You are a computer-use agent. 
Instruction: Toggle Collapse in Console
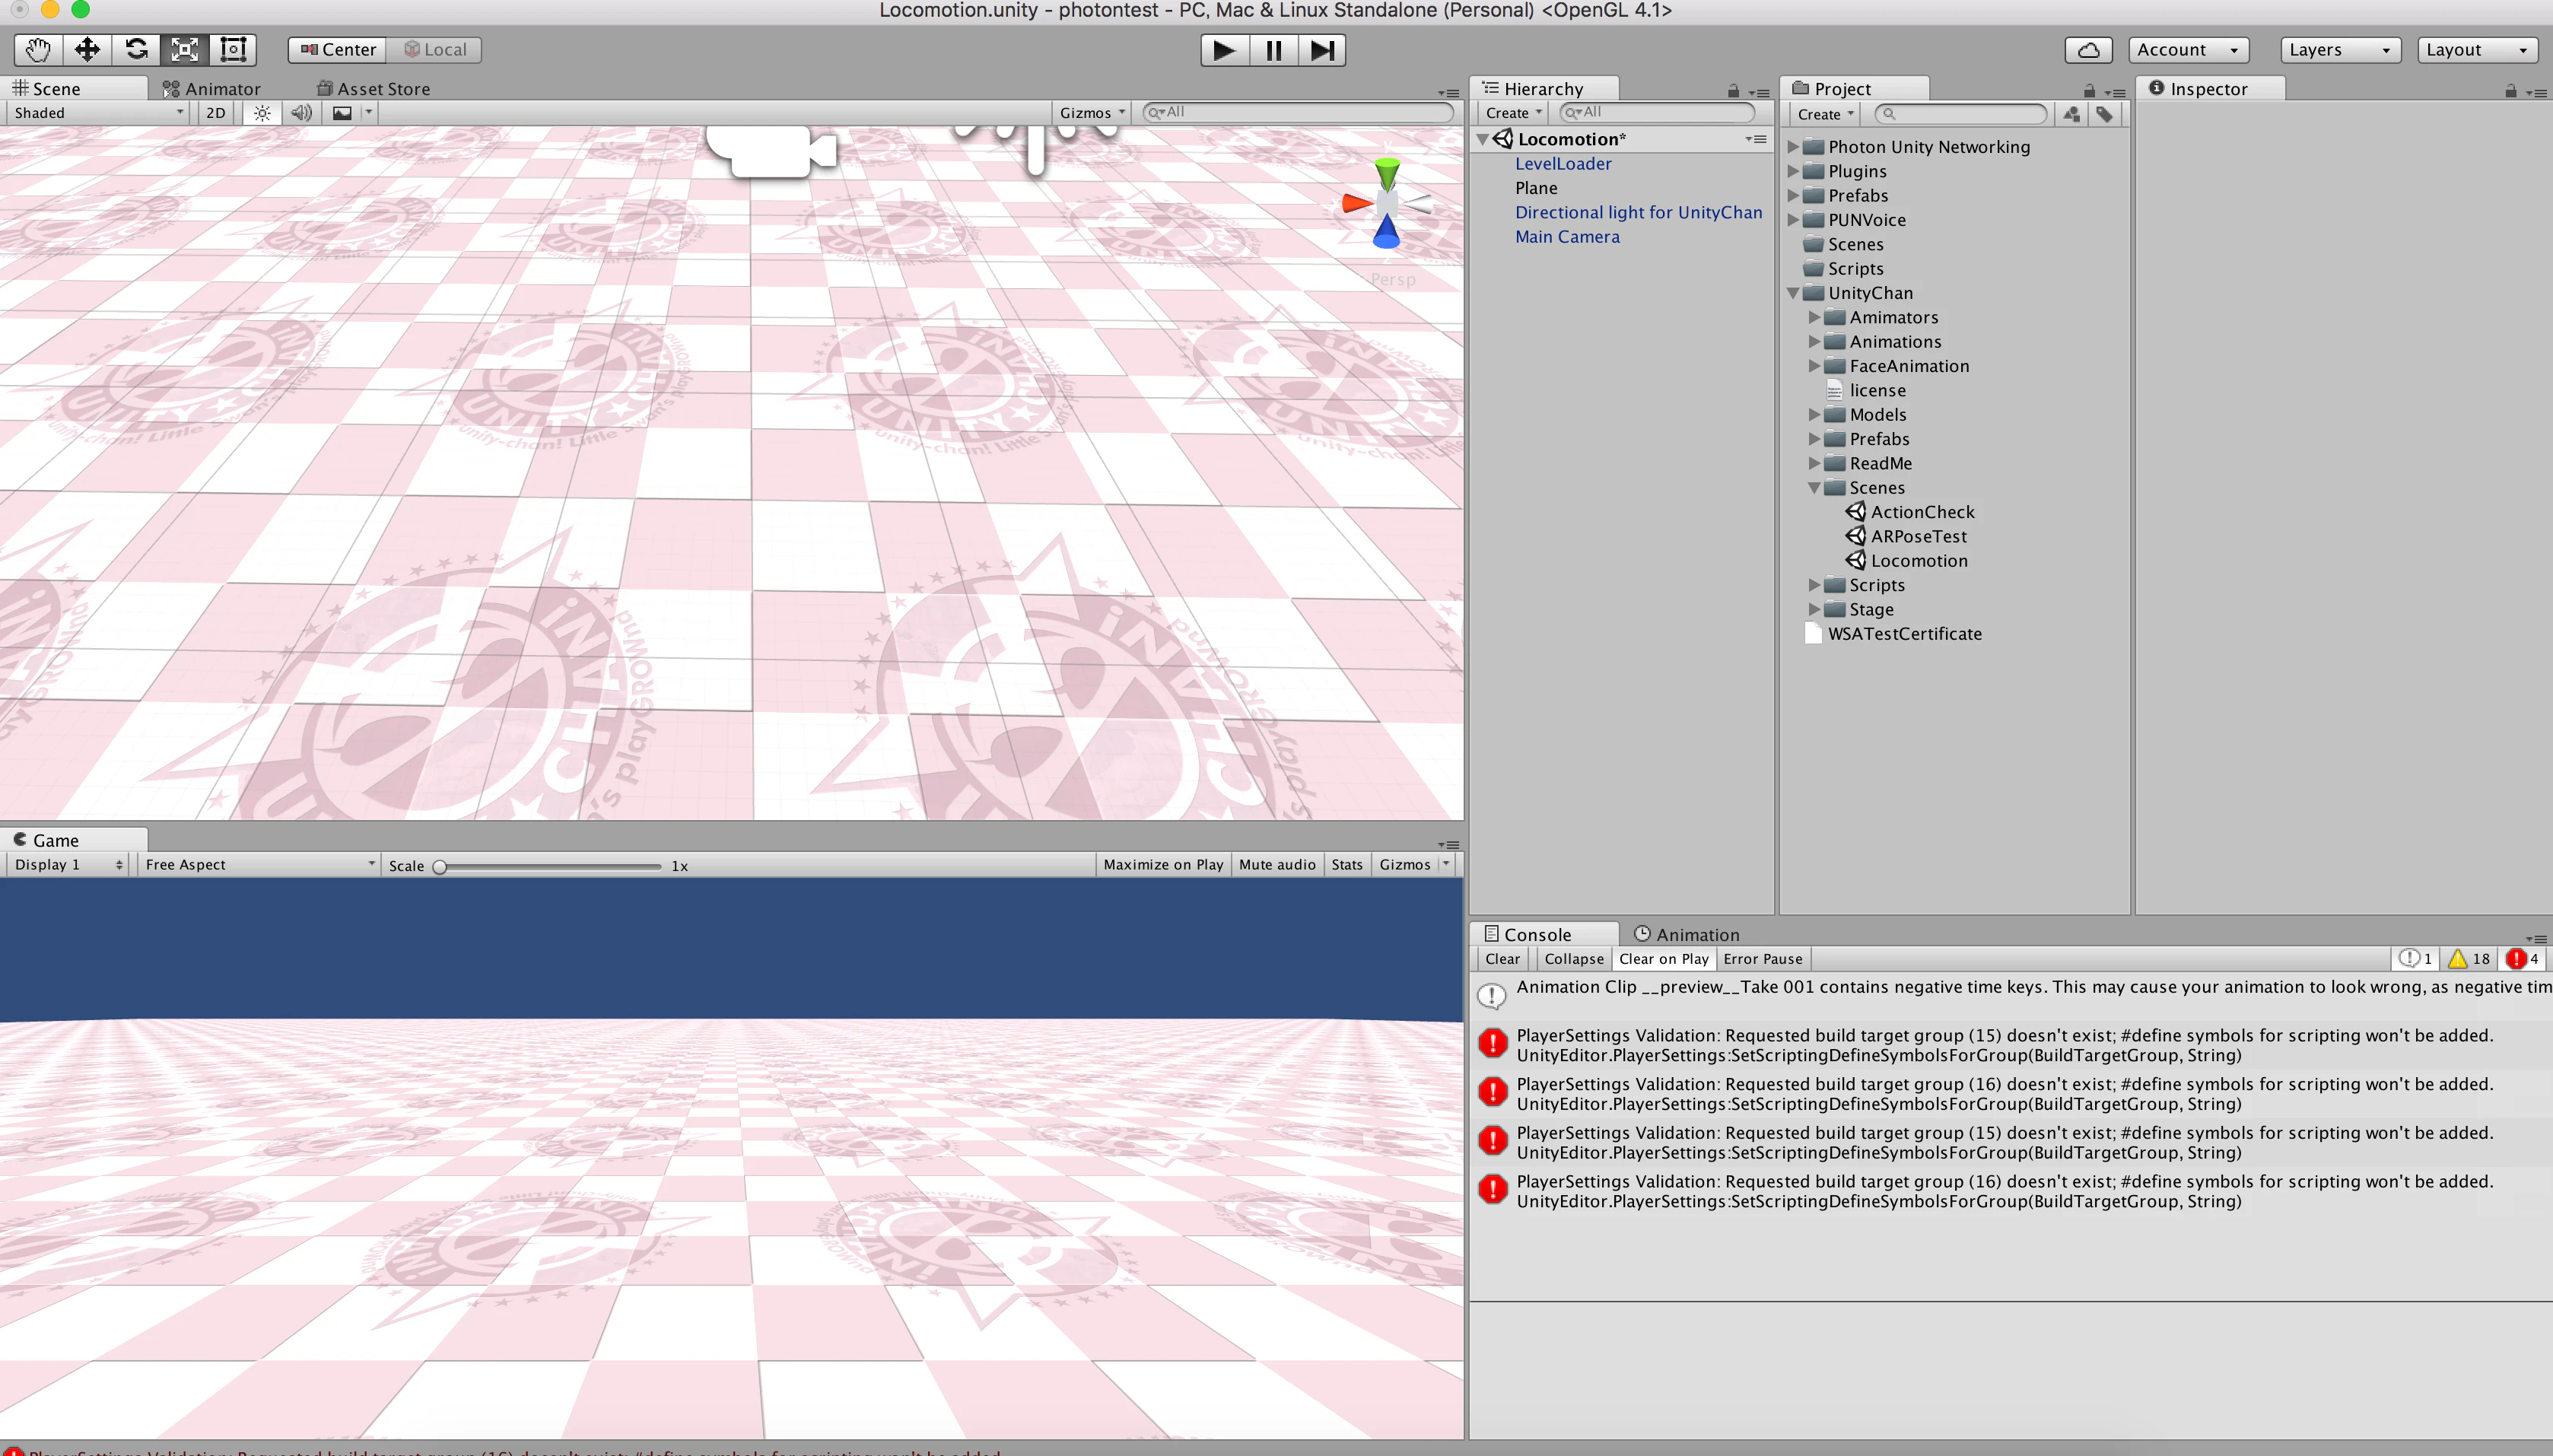pyautogui.click(x=1573, y=958)
